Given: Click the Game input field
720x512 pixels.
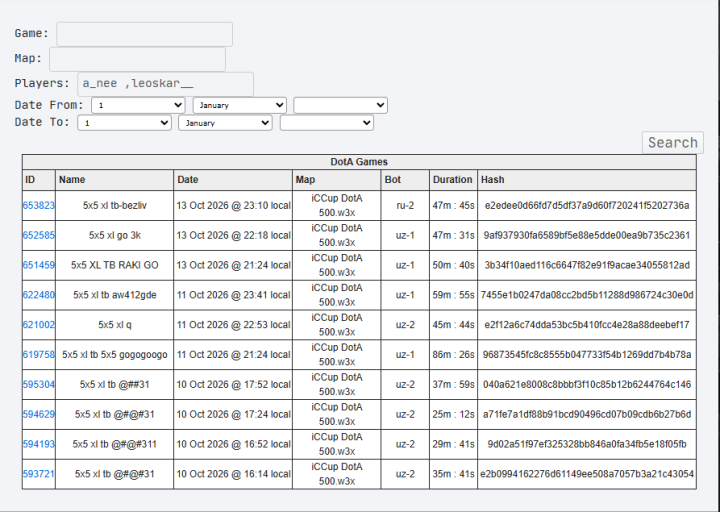Looking at the screenshot, I should 144,34.
